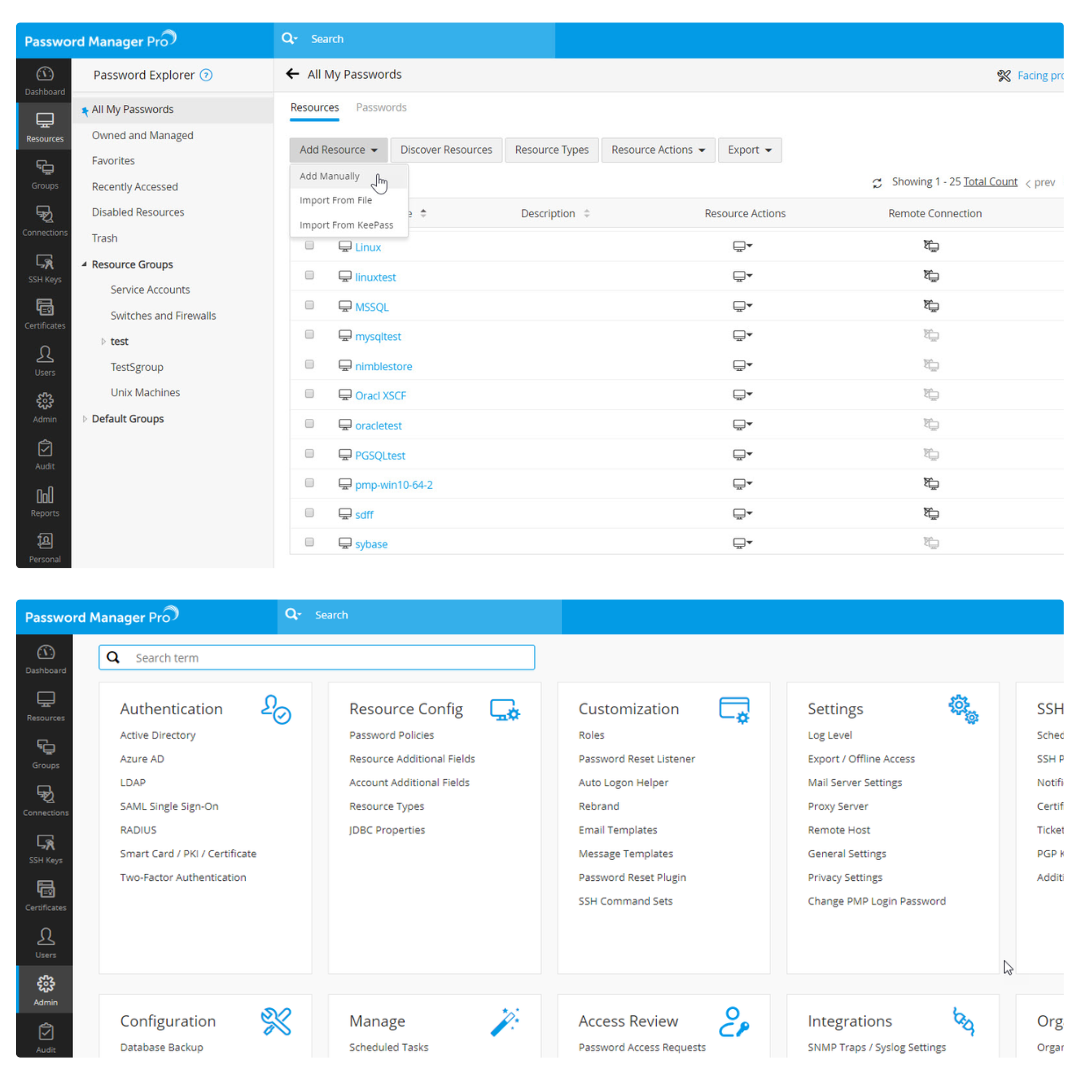
Task: Open the Reports section in the sidebar
Action: (x=45, y=502)
